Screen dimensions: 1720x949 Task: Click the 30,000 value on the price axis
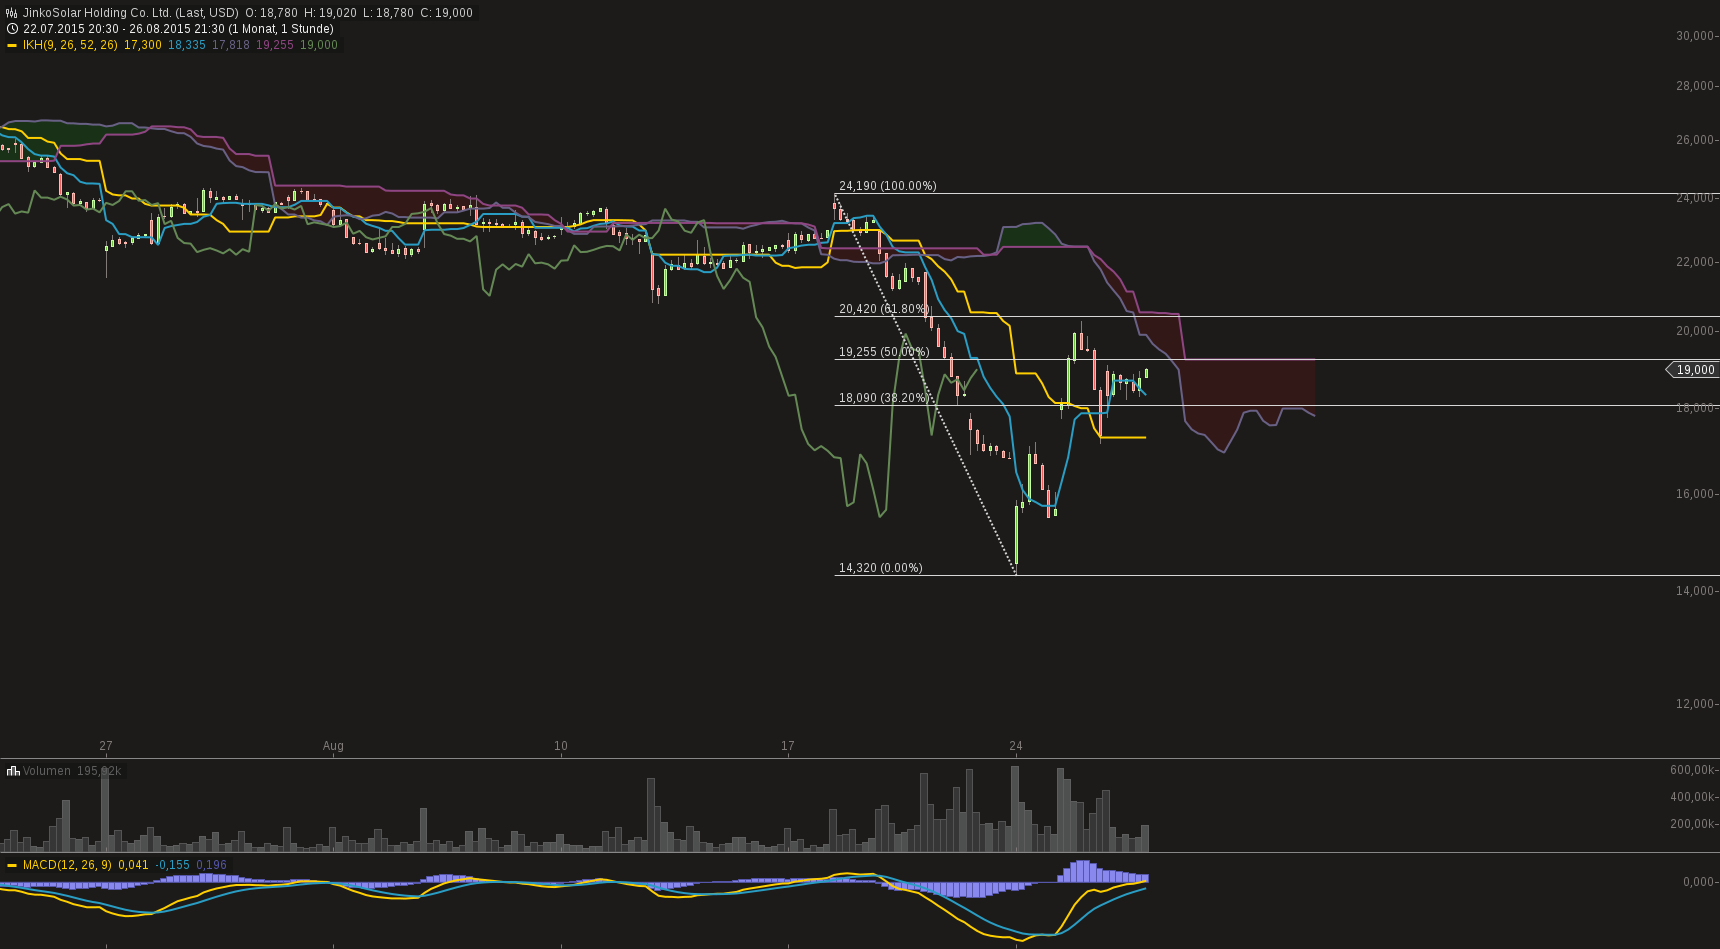(1697, 34)
